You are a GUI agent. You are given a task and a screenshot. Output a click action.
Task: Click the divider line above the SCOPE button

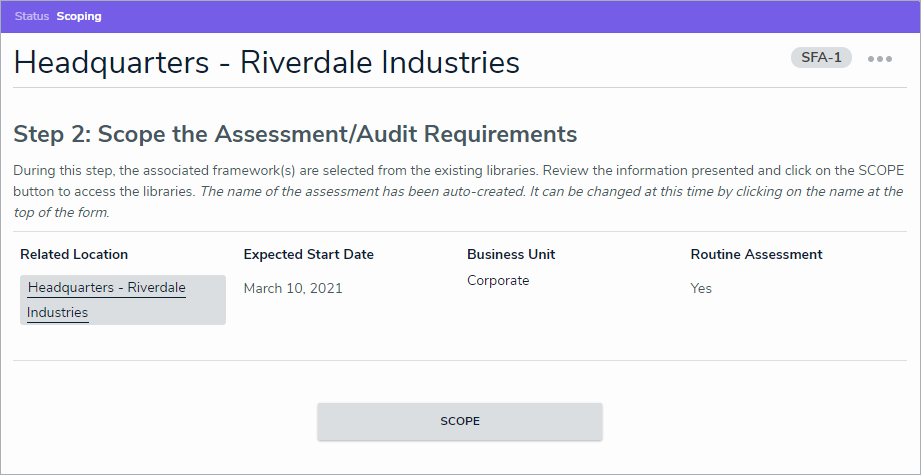(460, 360)
